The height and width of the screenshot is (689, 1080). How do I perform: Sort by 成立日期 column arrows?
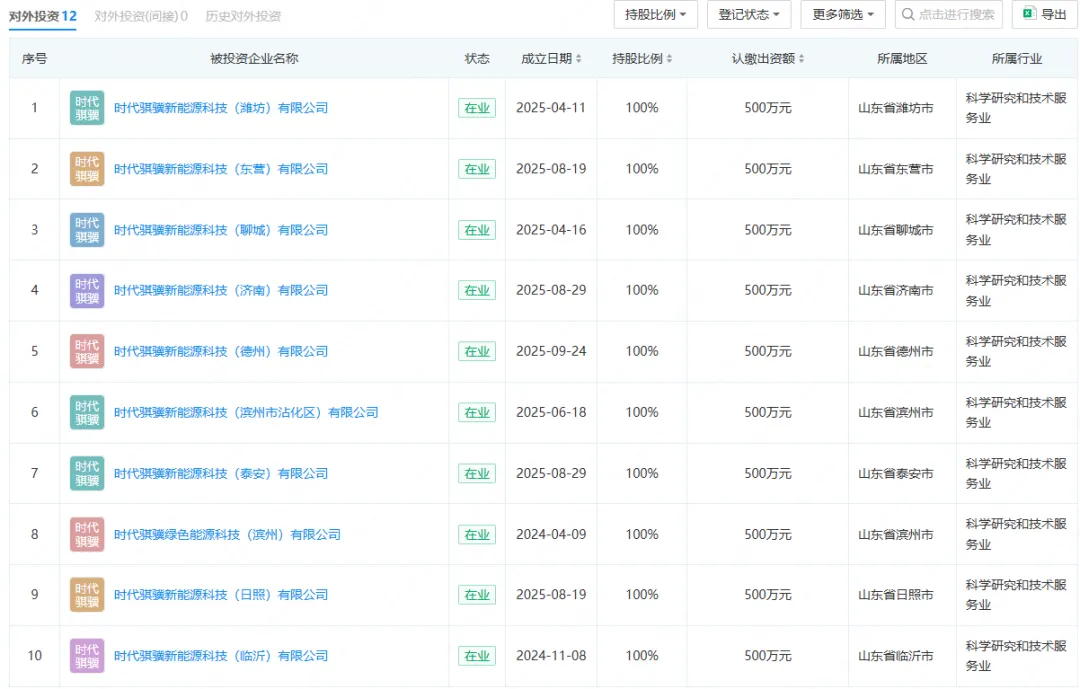[x=578, y=59]
